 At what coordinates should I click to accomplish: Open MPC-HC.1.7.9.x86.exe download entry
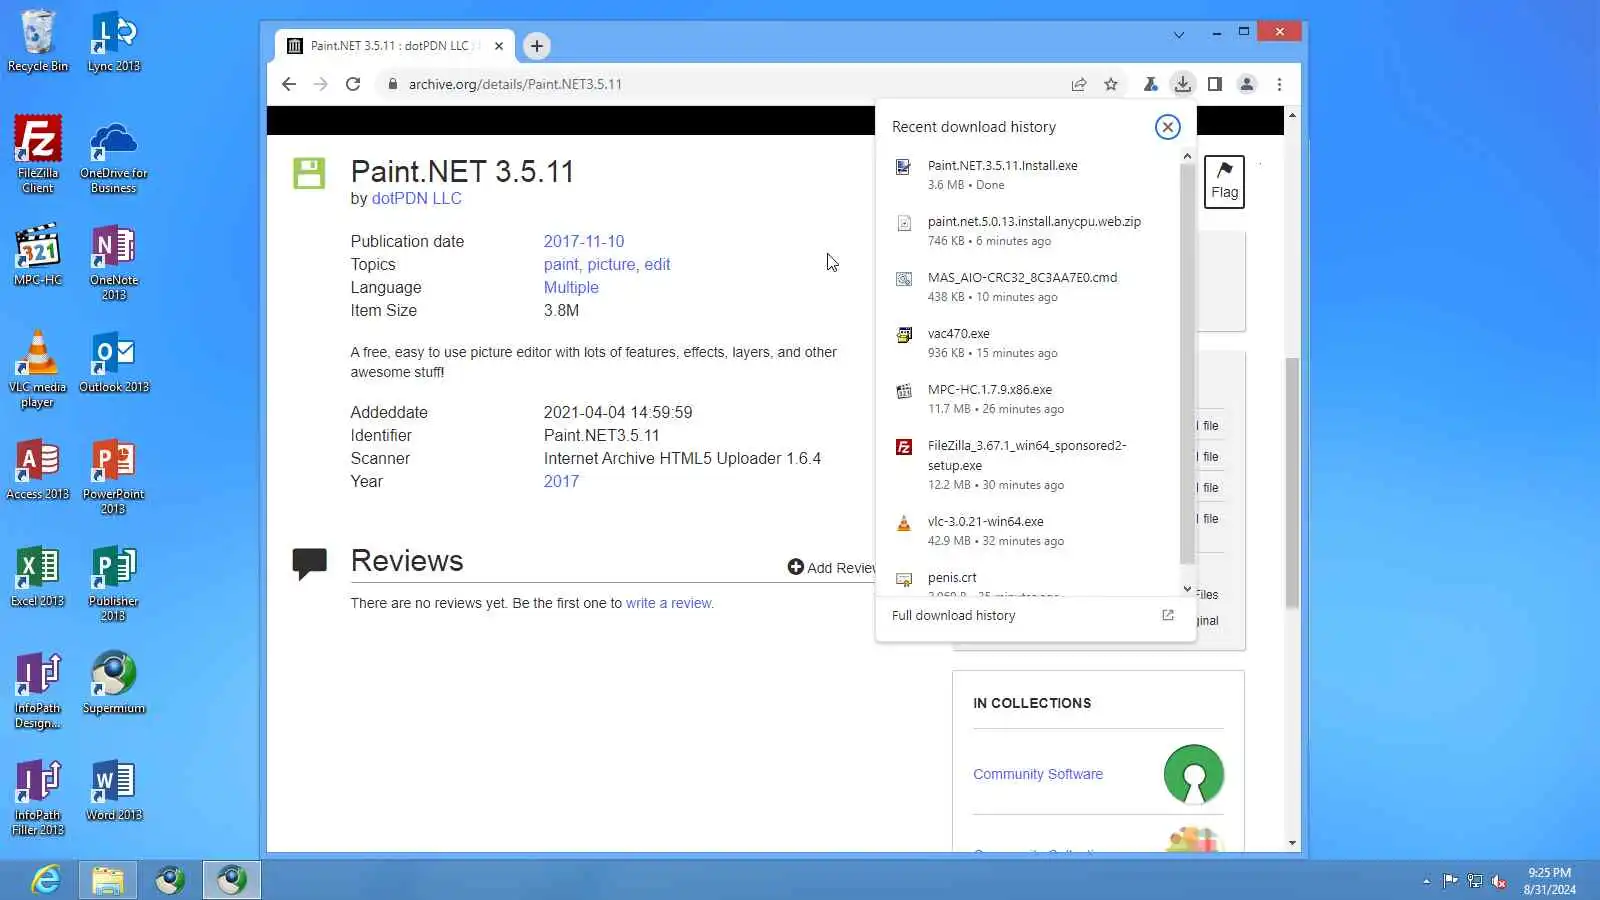pos(1030,399)
